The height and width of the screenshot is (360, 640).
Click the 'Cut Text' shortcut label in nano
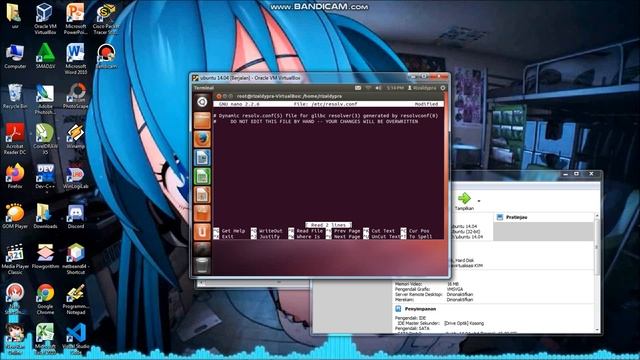(x=383, y=231)
